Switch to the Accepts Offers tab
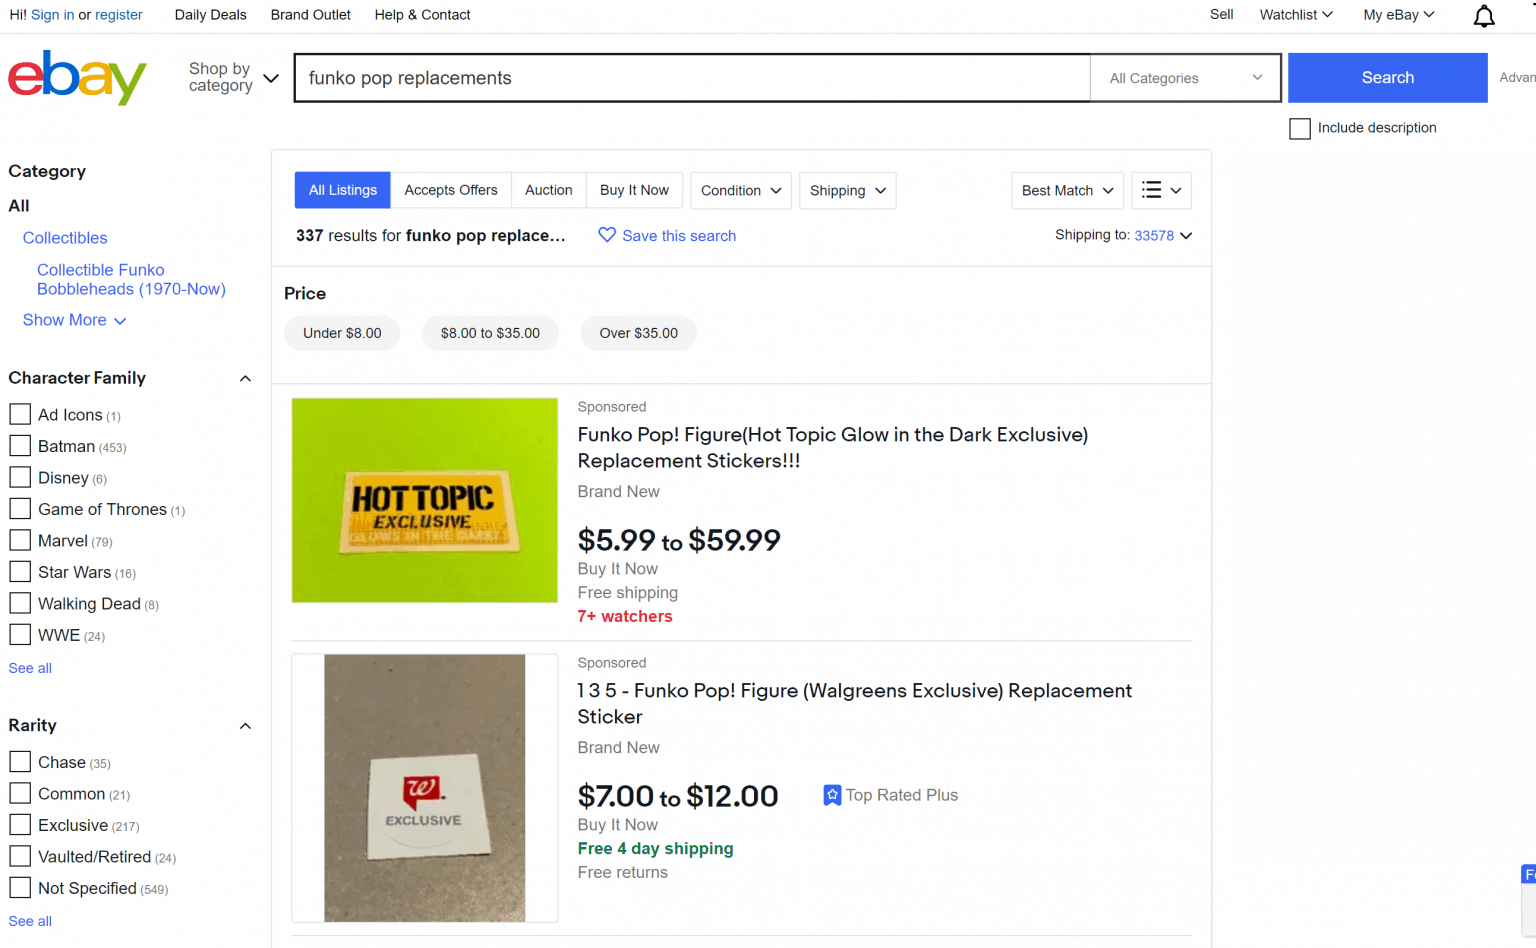The image size is (1536, 948). (451, 190)
